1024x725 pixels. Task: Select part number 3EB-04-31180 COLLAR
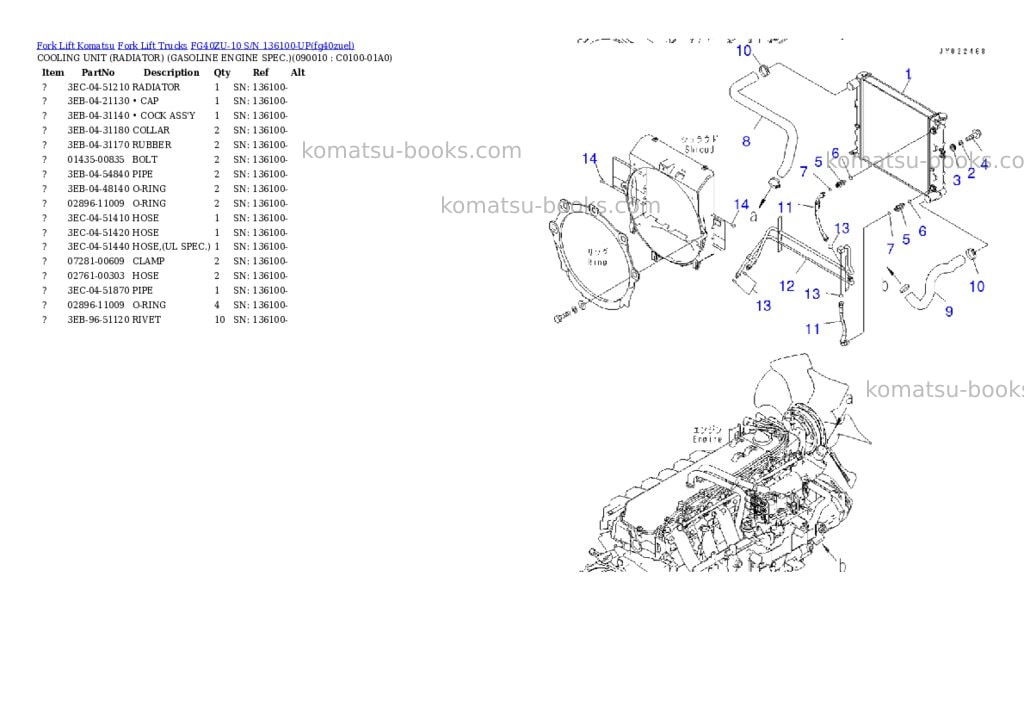tap(118, 130)
